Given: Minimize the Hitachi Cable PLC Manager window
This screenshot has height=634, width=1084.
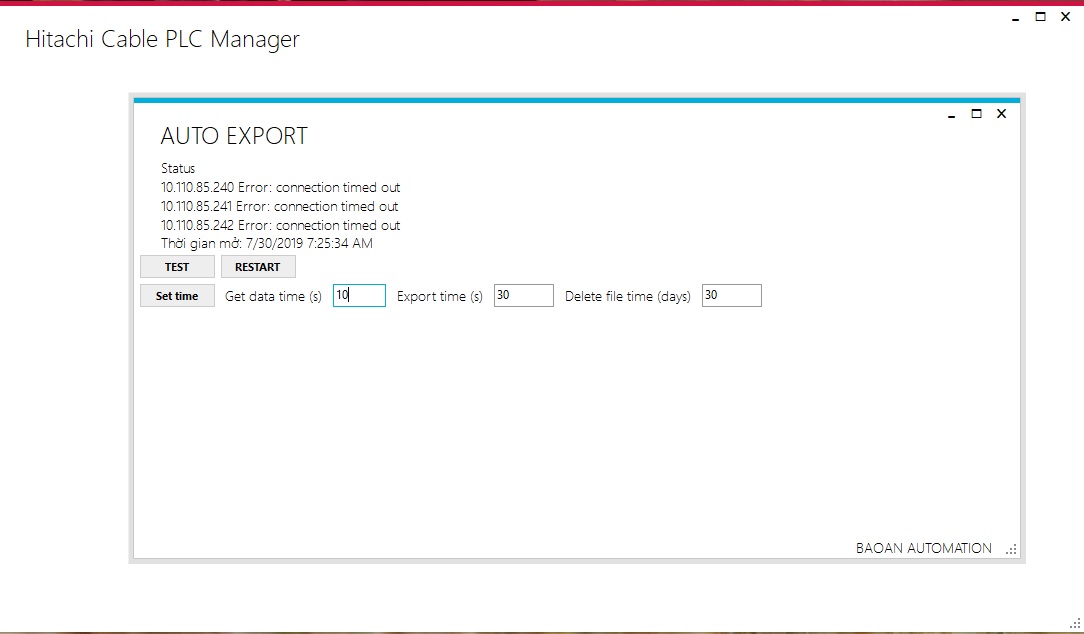Looking at the screenshot, I should click(x=1015, y=18).
